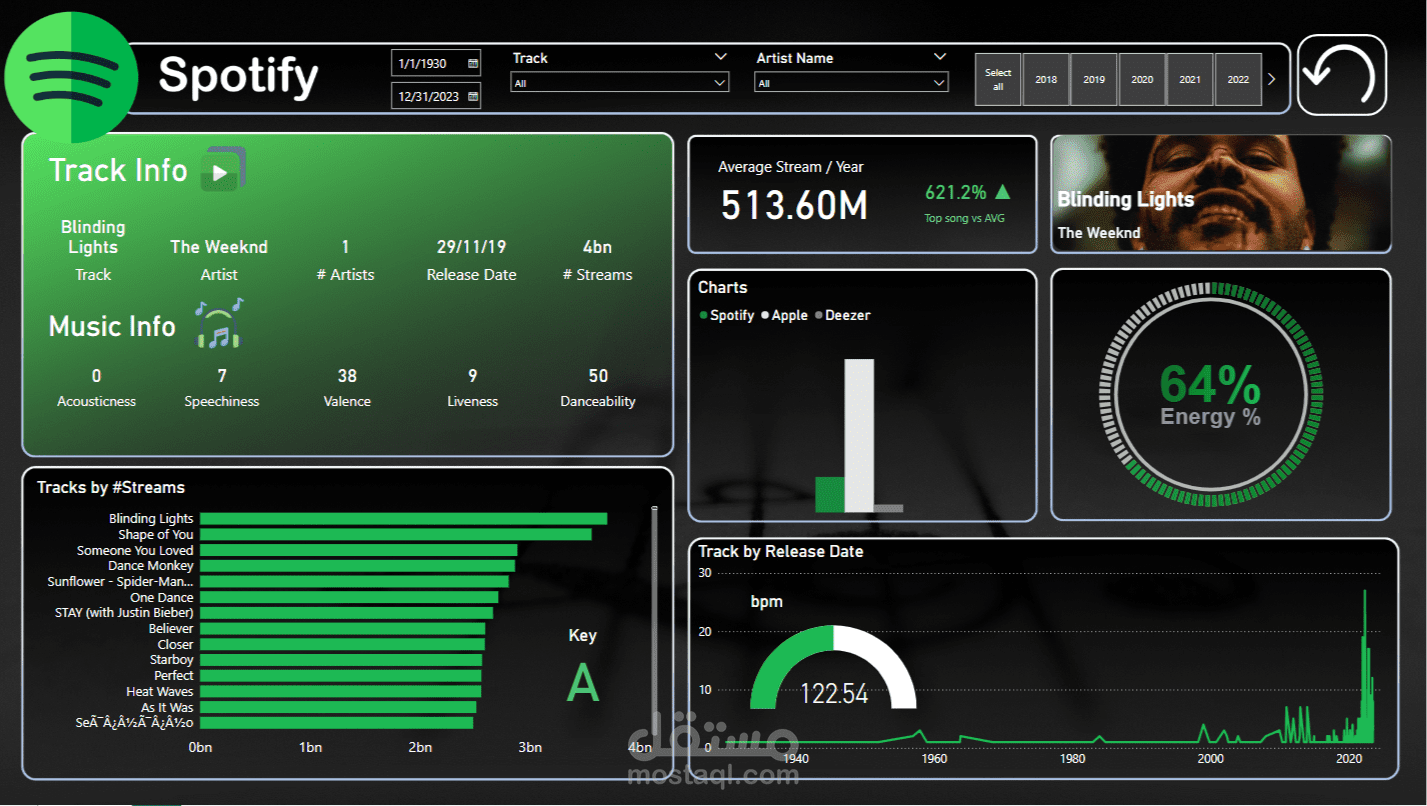Select the Perfect bar
Screen dimensions: 1427x806
point(340,675)
